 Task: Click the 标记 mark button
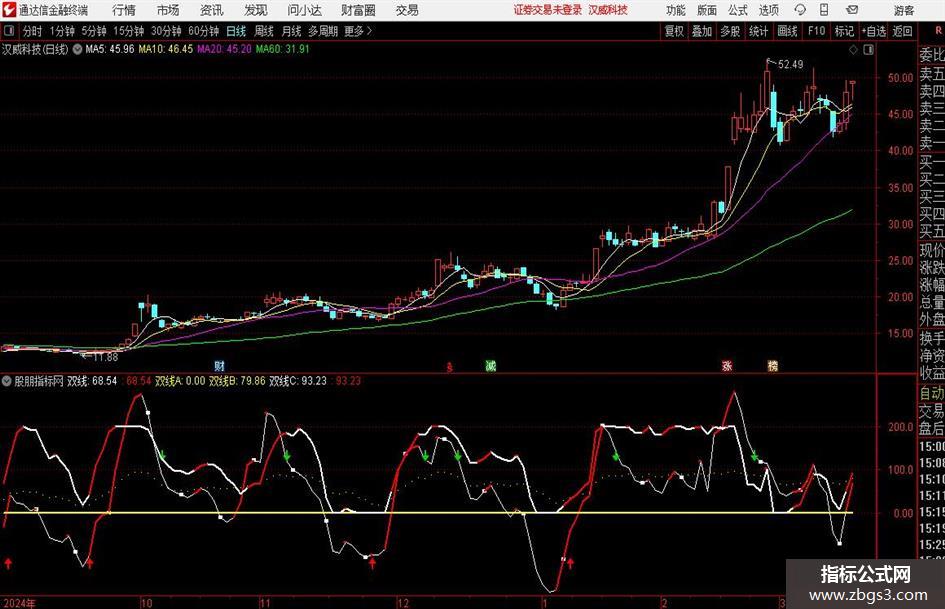[844, 31]
